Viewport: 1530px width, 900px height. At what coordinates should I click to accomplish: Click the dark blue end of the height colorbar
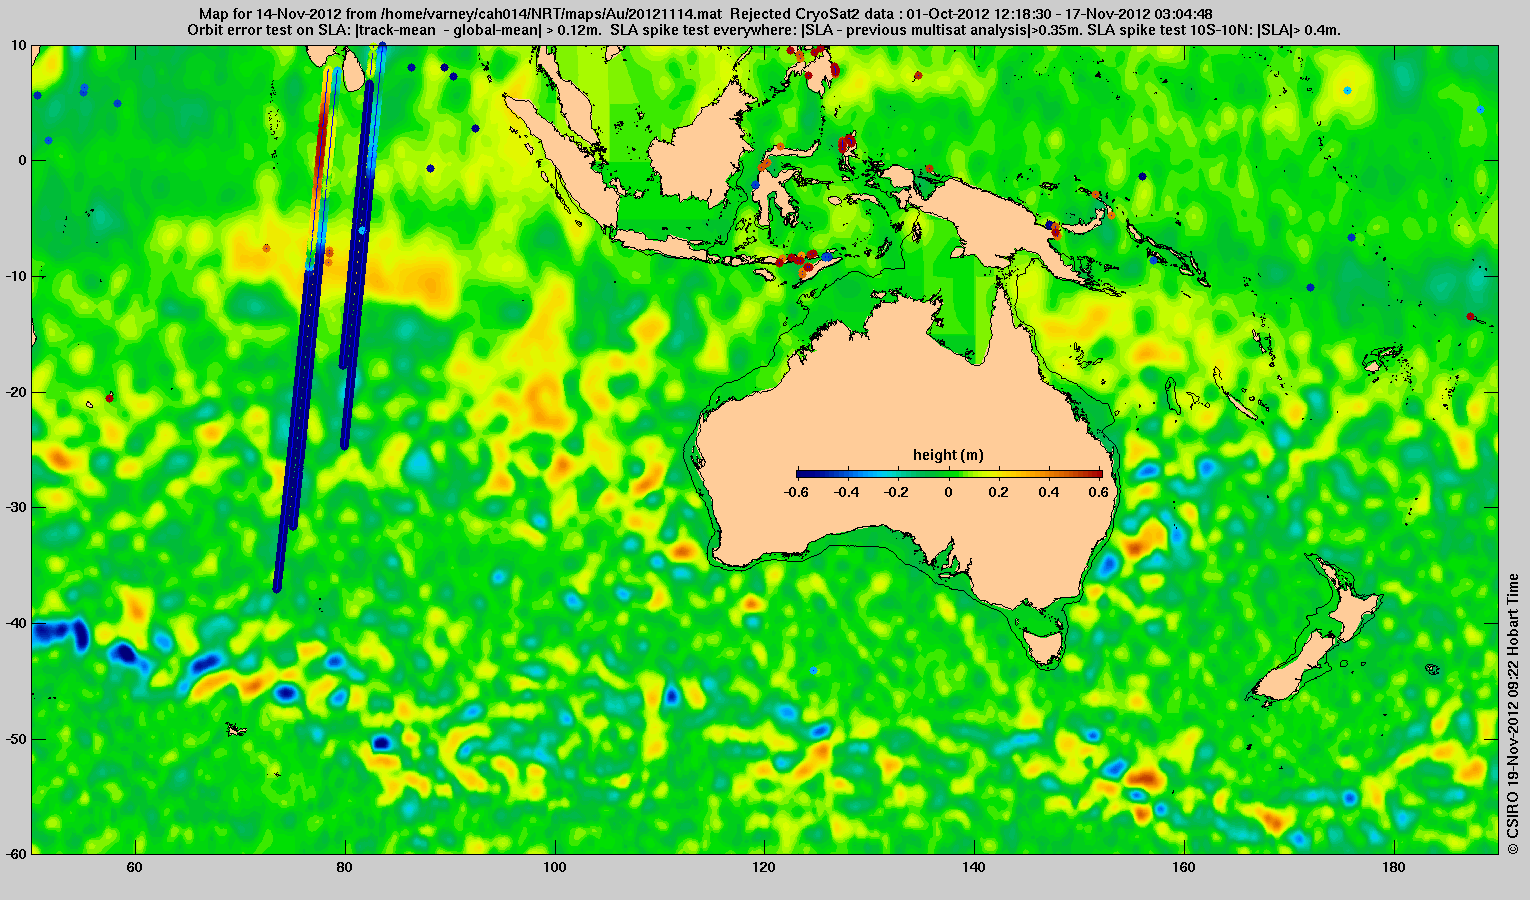[802, 474]
